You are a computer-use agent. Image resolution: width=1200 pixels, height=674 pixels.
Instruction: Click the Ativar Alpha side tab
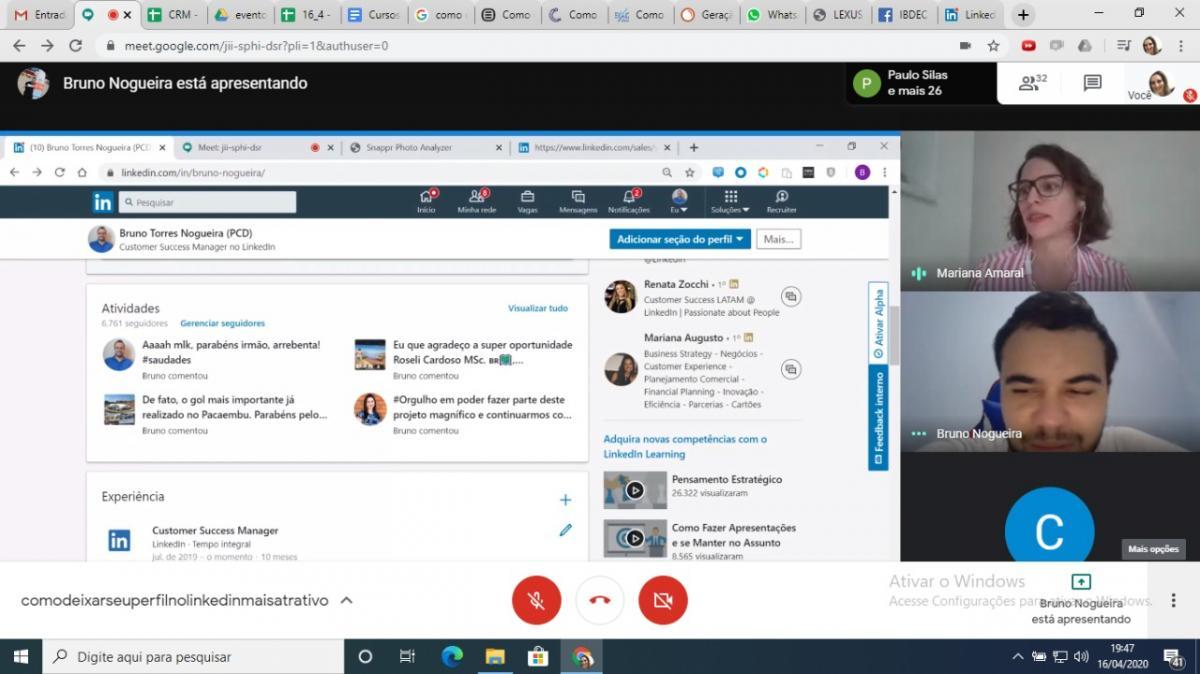click(x=879, y=324)
